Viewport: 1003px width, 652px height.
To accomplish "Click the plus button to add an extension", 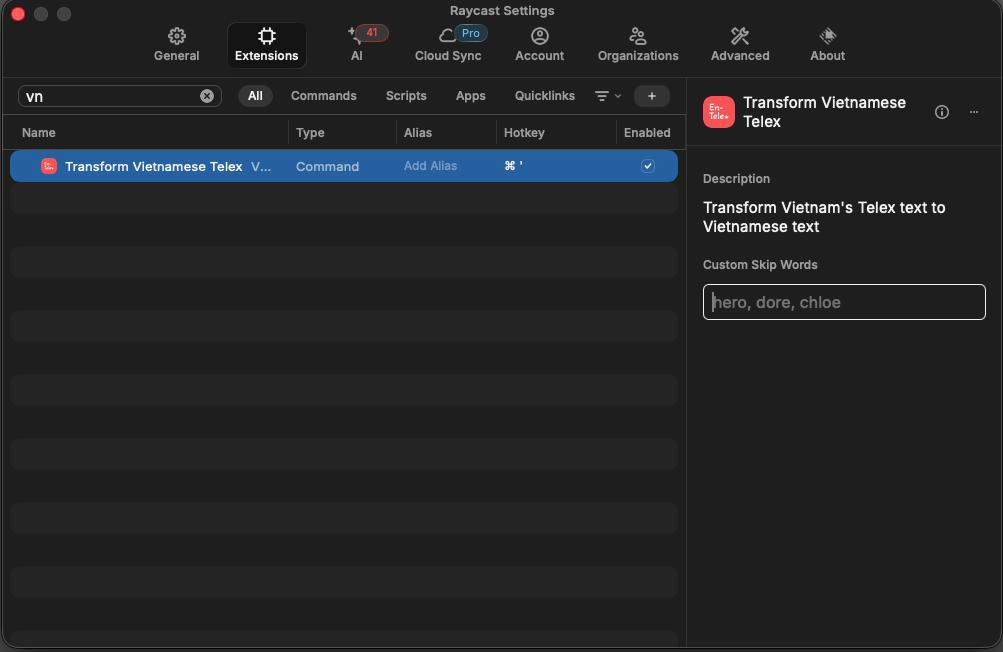I will [x=652, y=96].
